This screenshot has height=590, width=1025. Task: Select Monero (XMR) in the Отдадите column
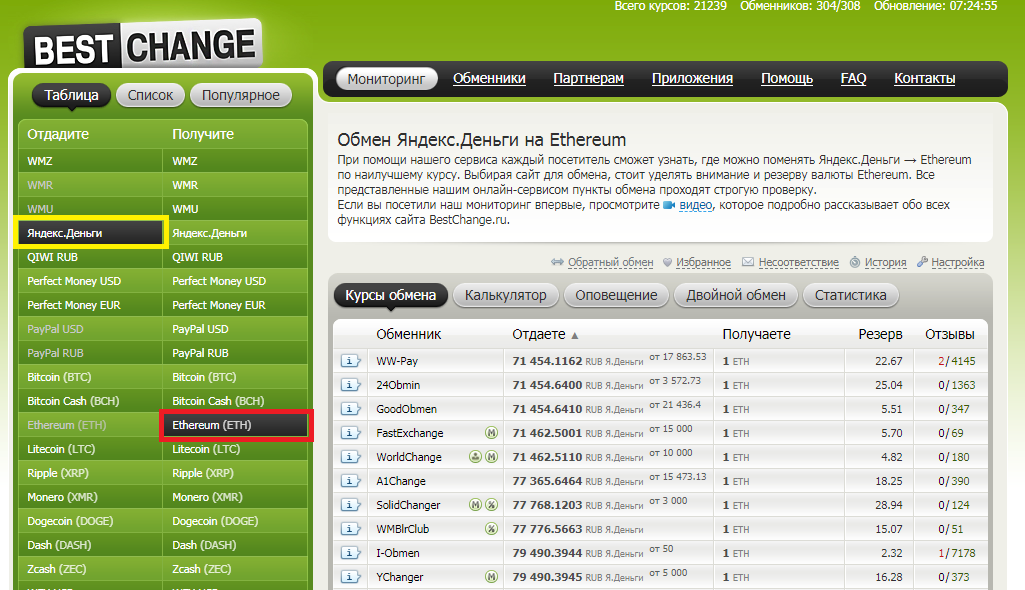pyautogui.click(x=90, y=497)
